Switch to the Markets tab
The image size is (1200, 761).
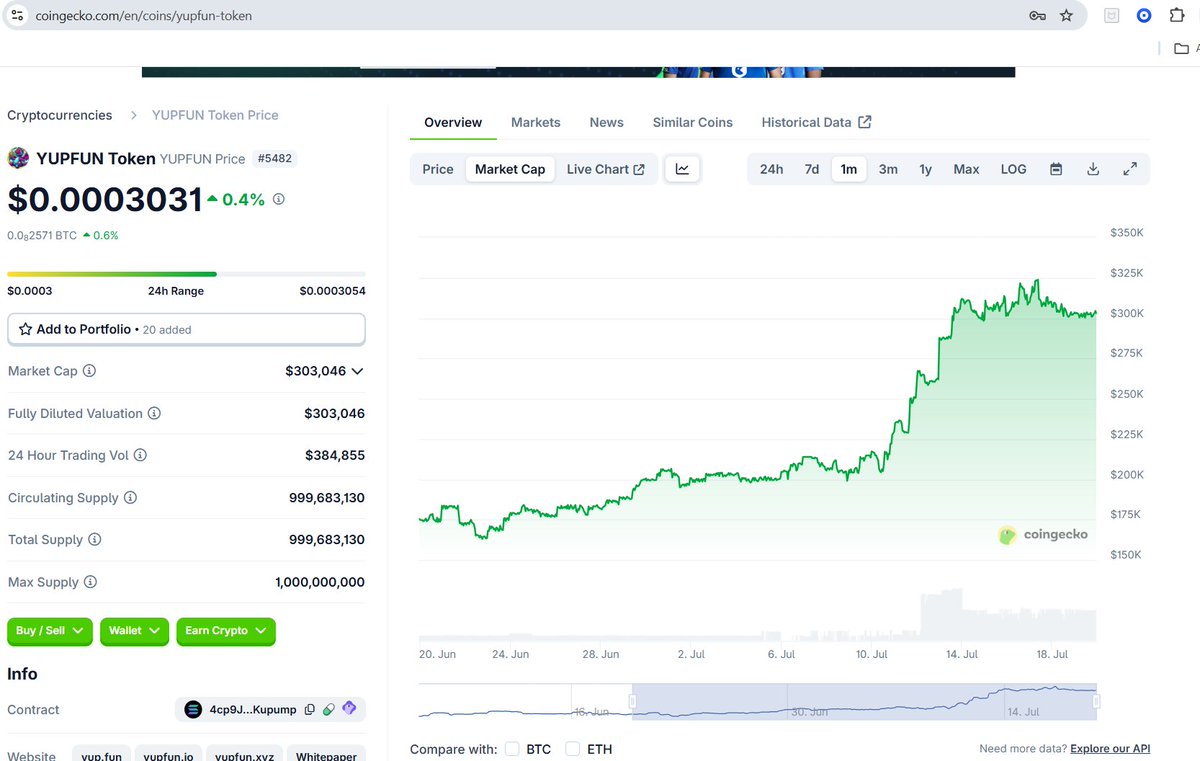coord(535,122)
